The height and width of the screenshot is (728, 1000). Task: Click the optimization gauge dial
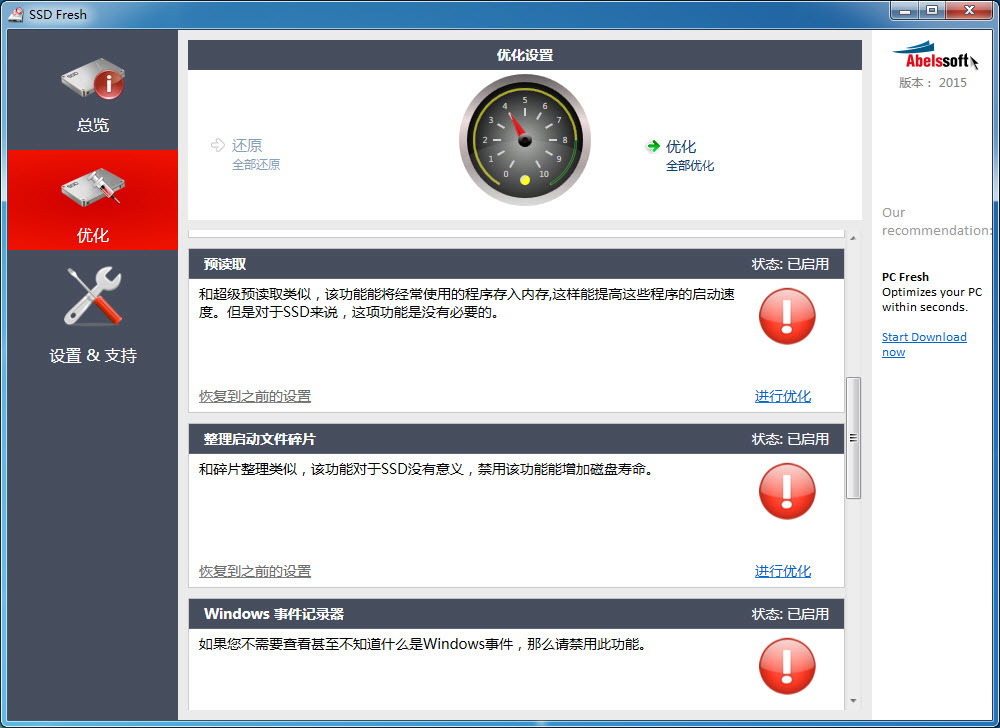point(524,140)
